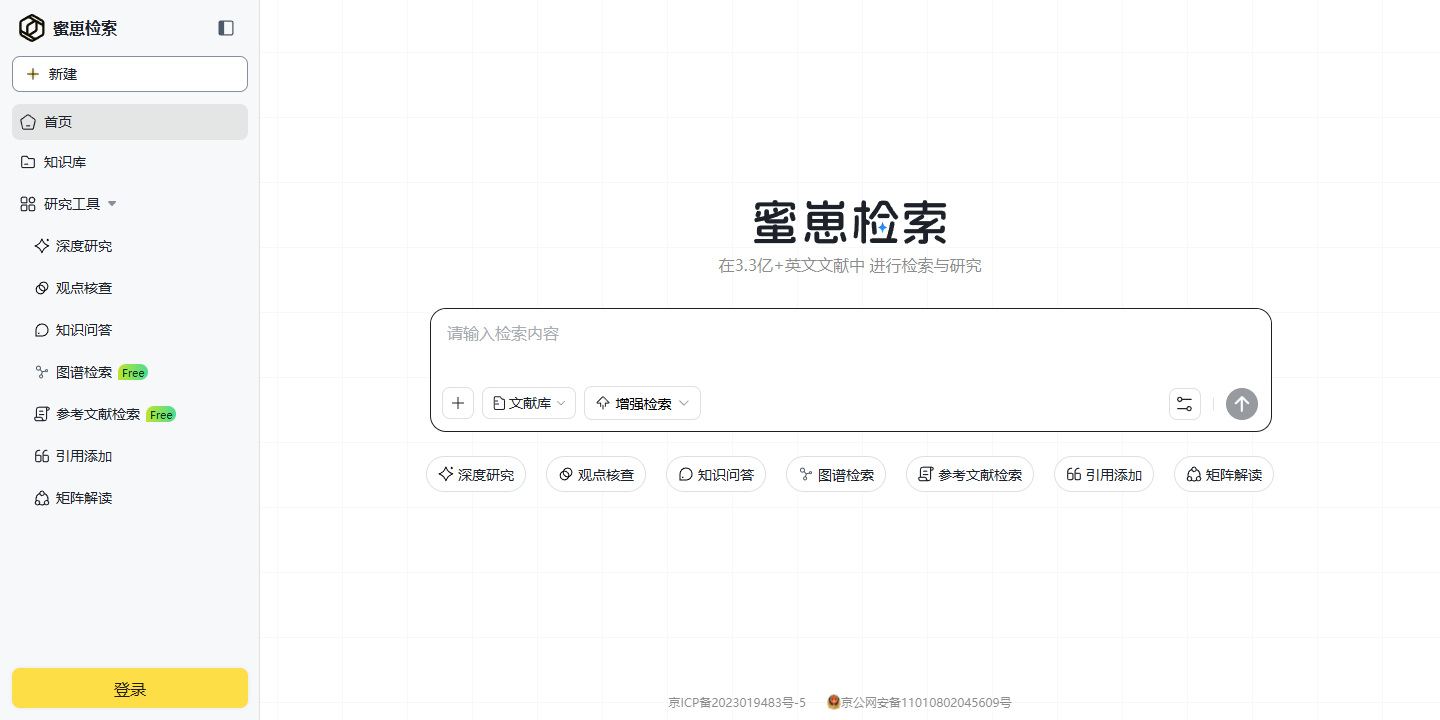Click the 引用添加 chip below search box
Viewport: 1440px width, 720px height.
(x=1104, y=474)
